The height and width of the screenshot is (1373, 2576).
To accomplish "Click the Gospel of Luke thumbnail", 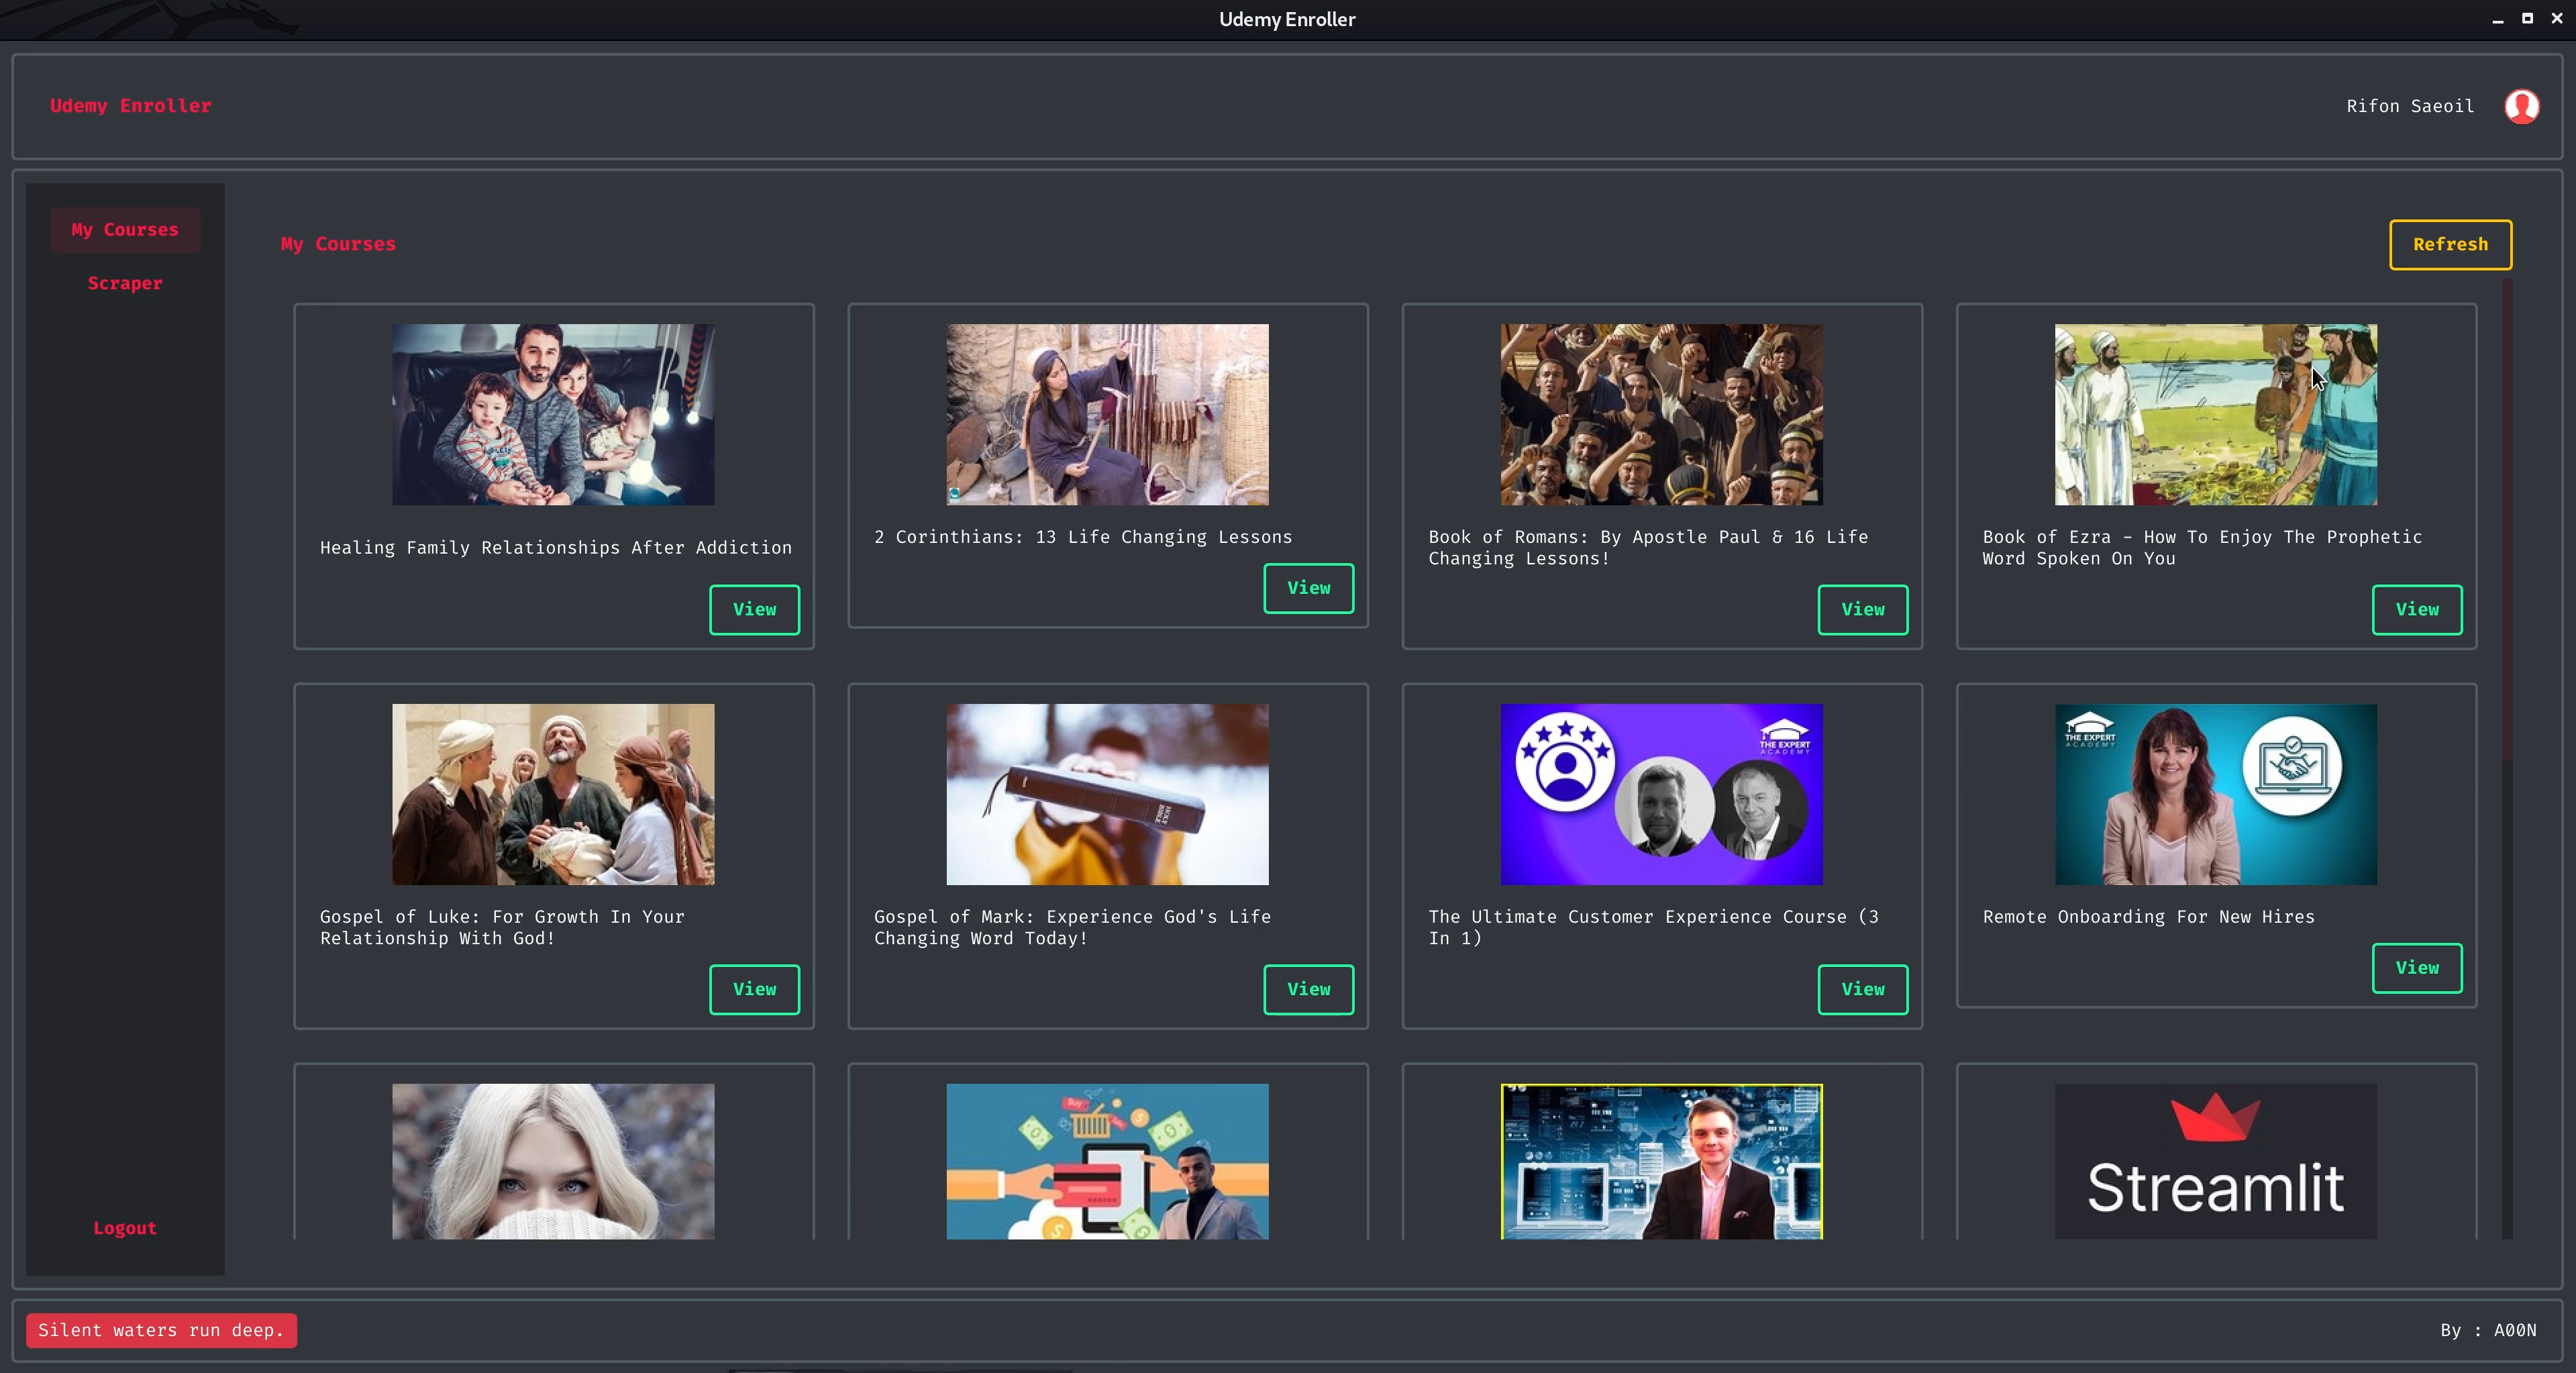I will click(x=553, y=794).
